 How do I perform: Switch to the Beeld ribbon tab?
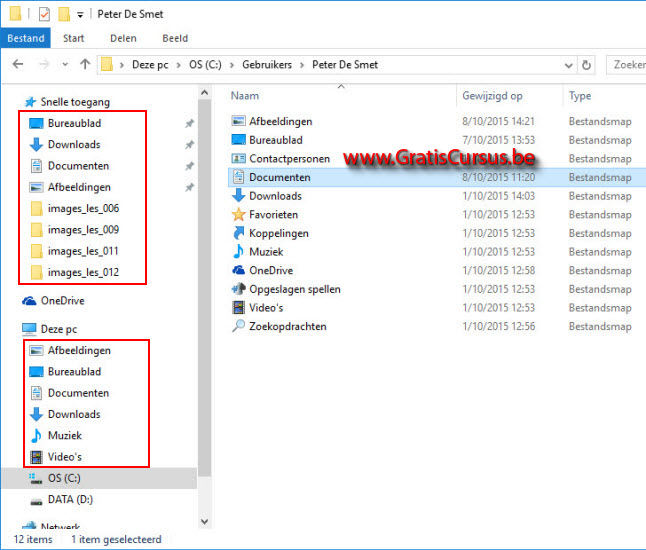click(x=175, y=38)
